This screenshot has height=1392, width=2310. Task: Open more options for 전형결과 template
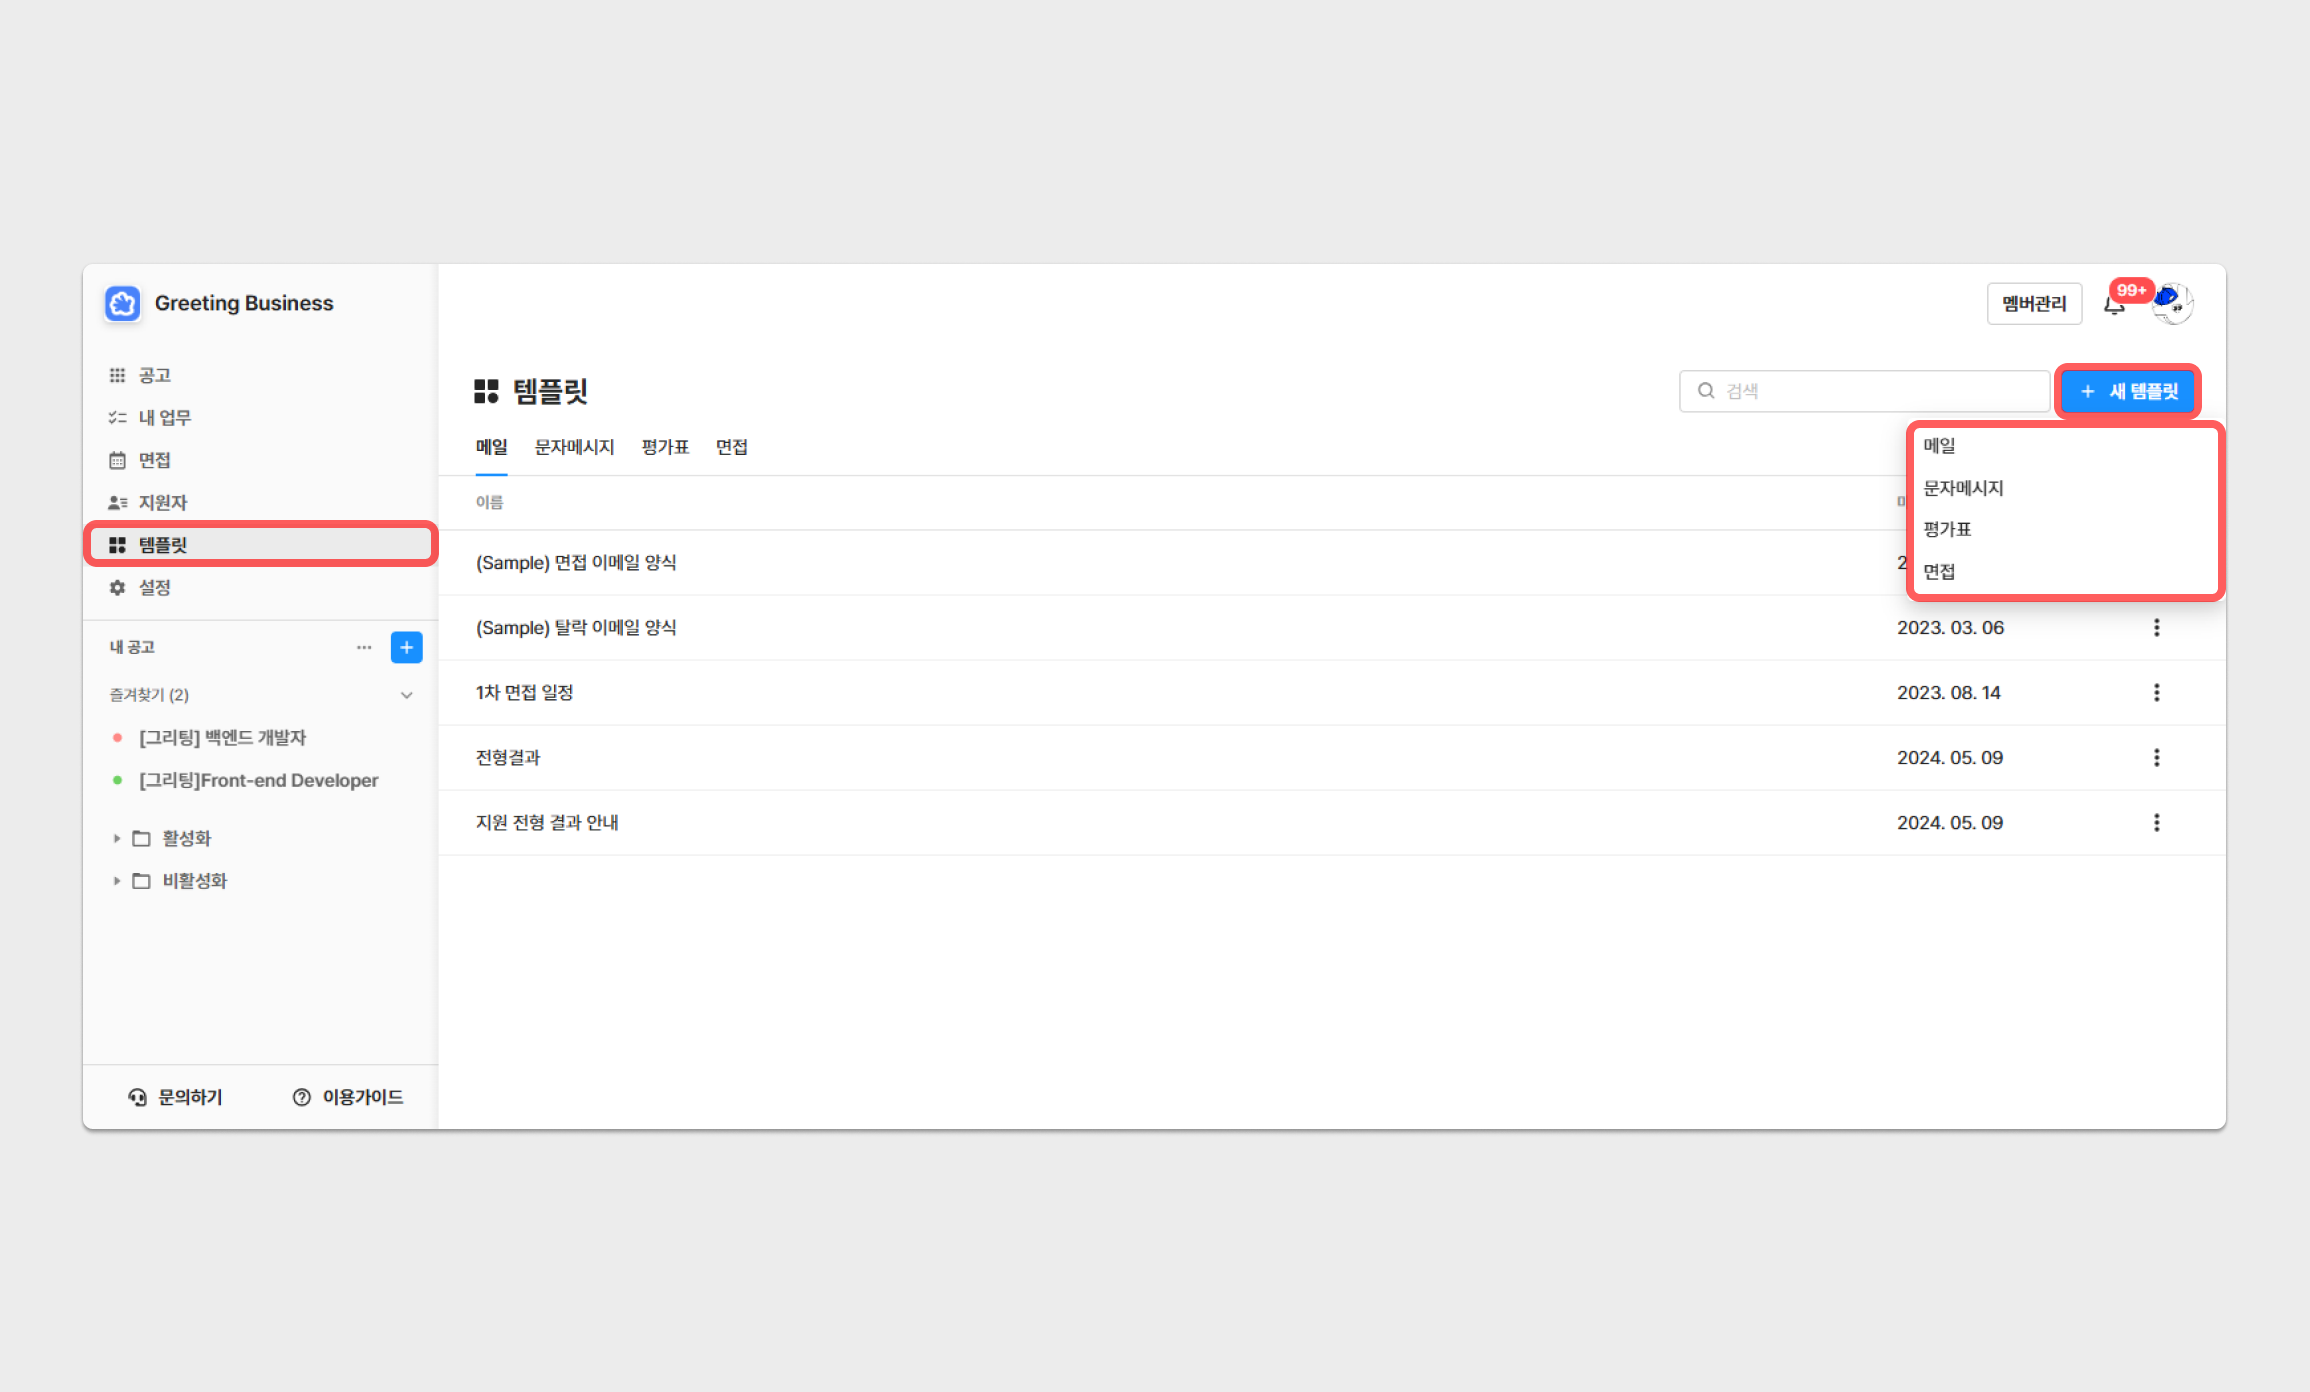[2156, 757]
